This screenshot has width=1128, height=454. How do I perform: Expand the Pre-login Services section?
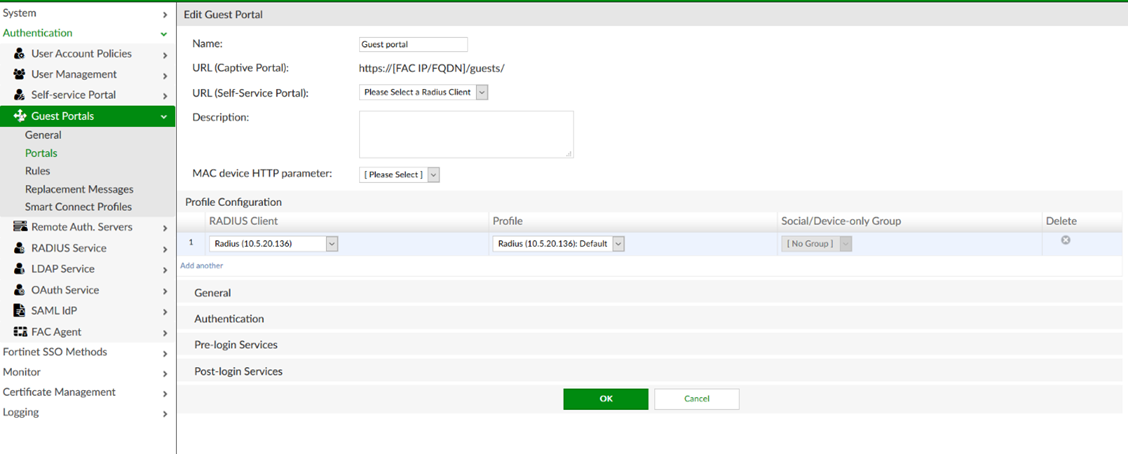[x=236, y=345]
